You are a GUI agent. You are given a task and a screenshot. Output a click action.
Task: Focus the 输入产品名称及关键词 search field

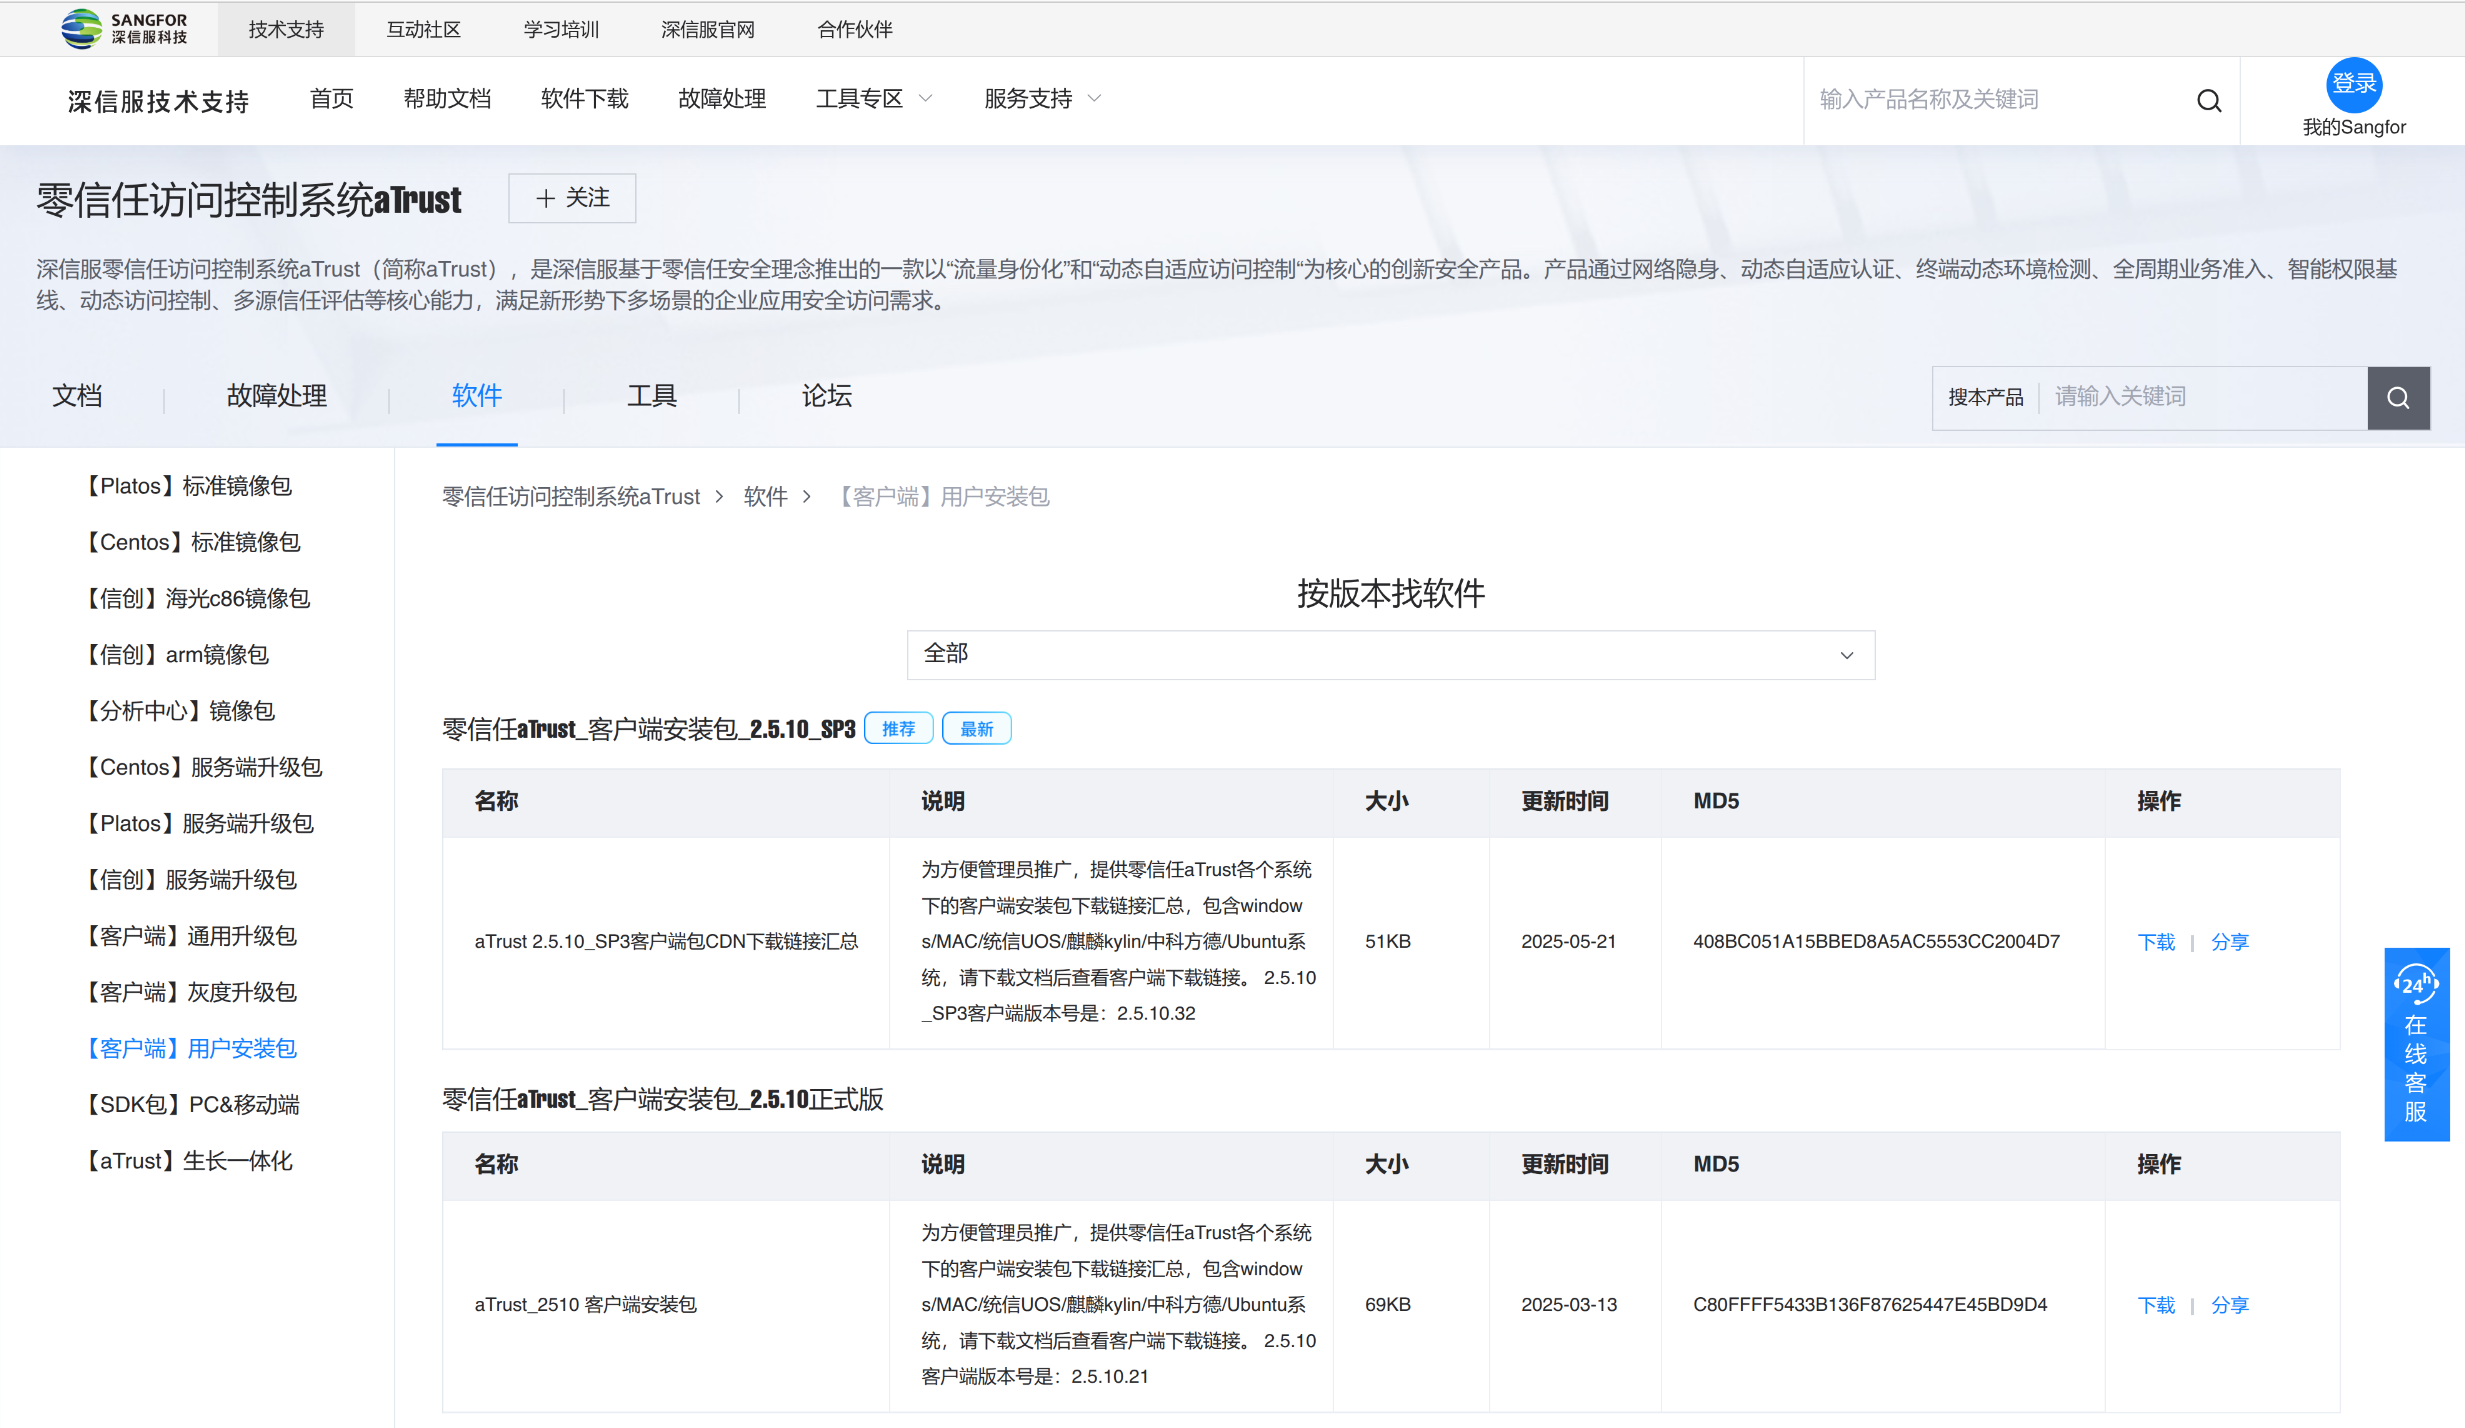click(x=2000, y=100)
